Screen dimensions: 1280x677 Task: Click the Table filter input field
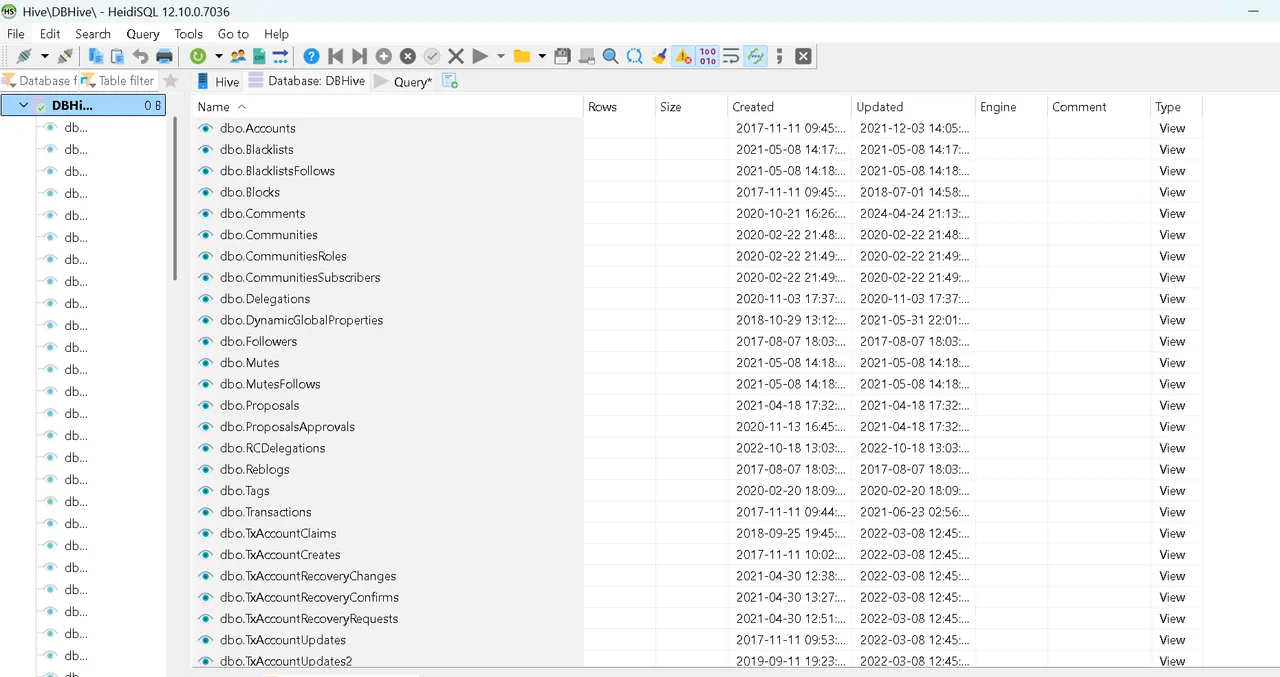[x=119, y=81]
